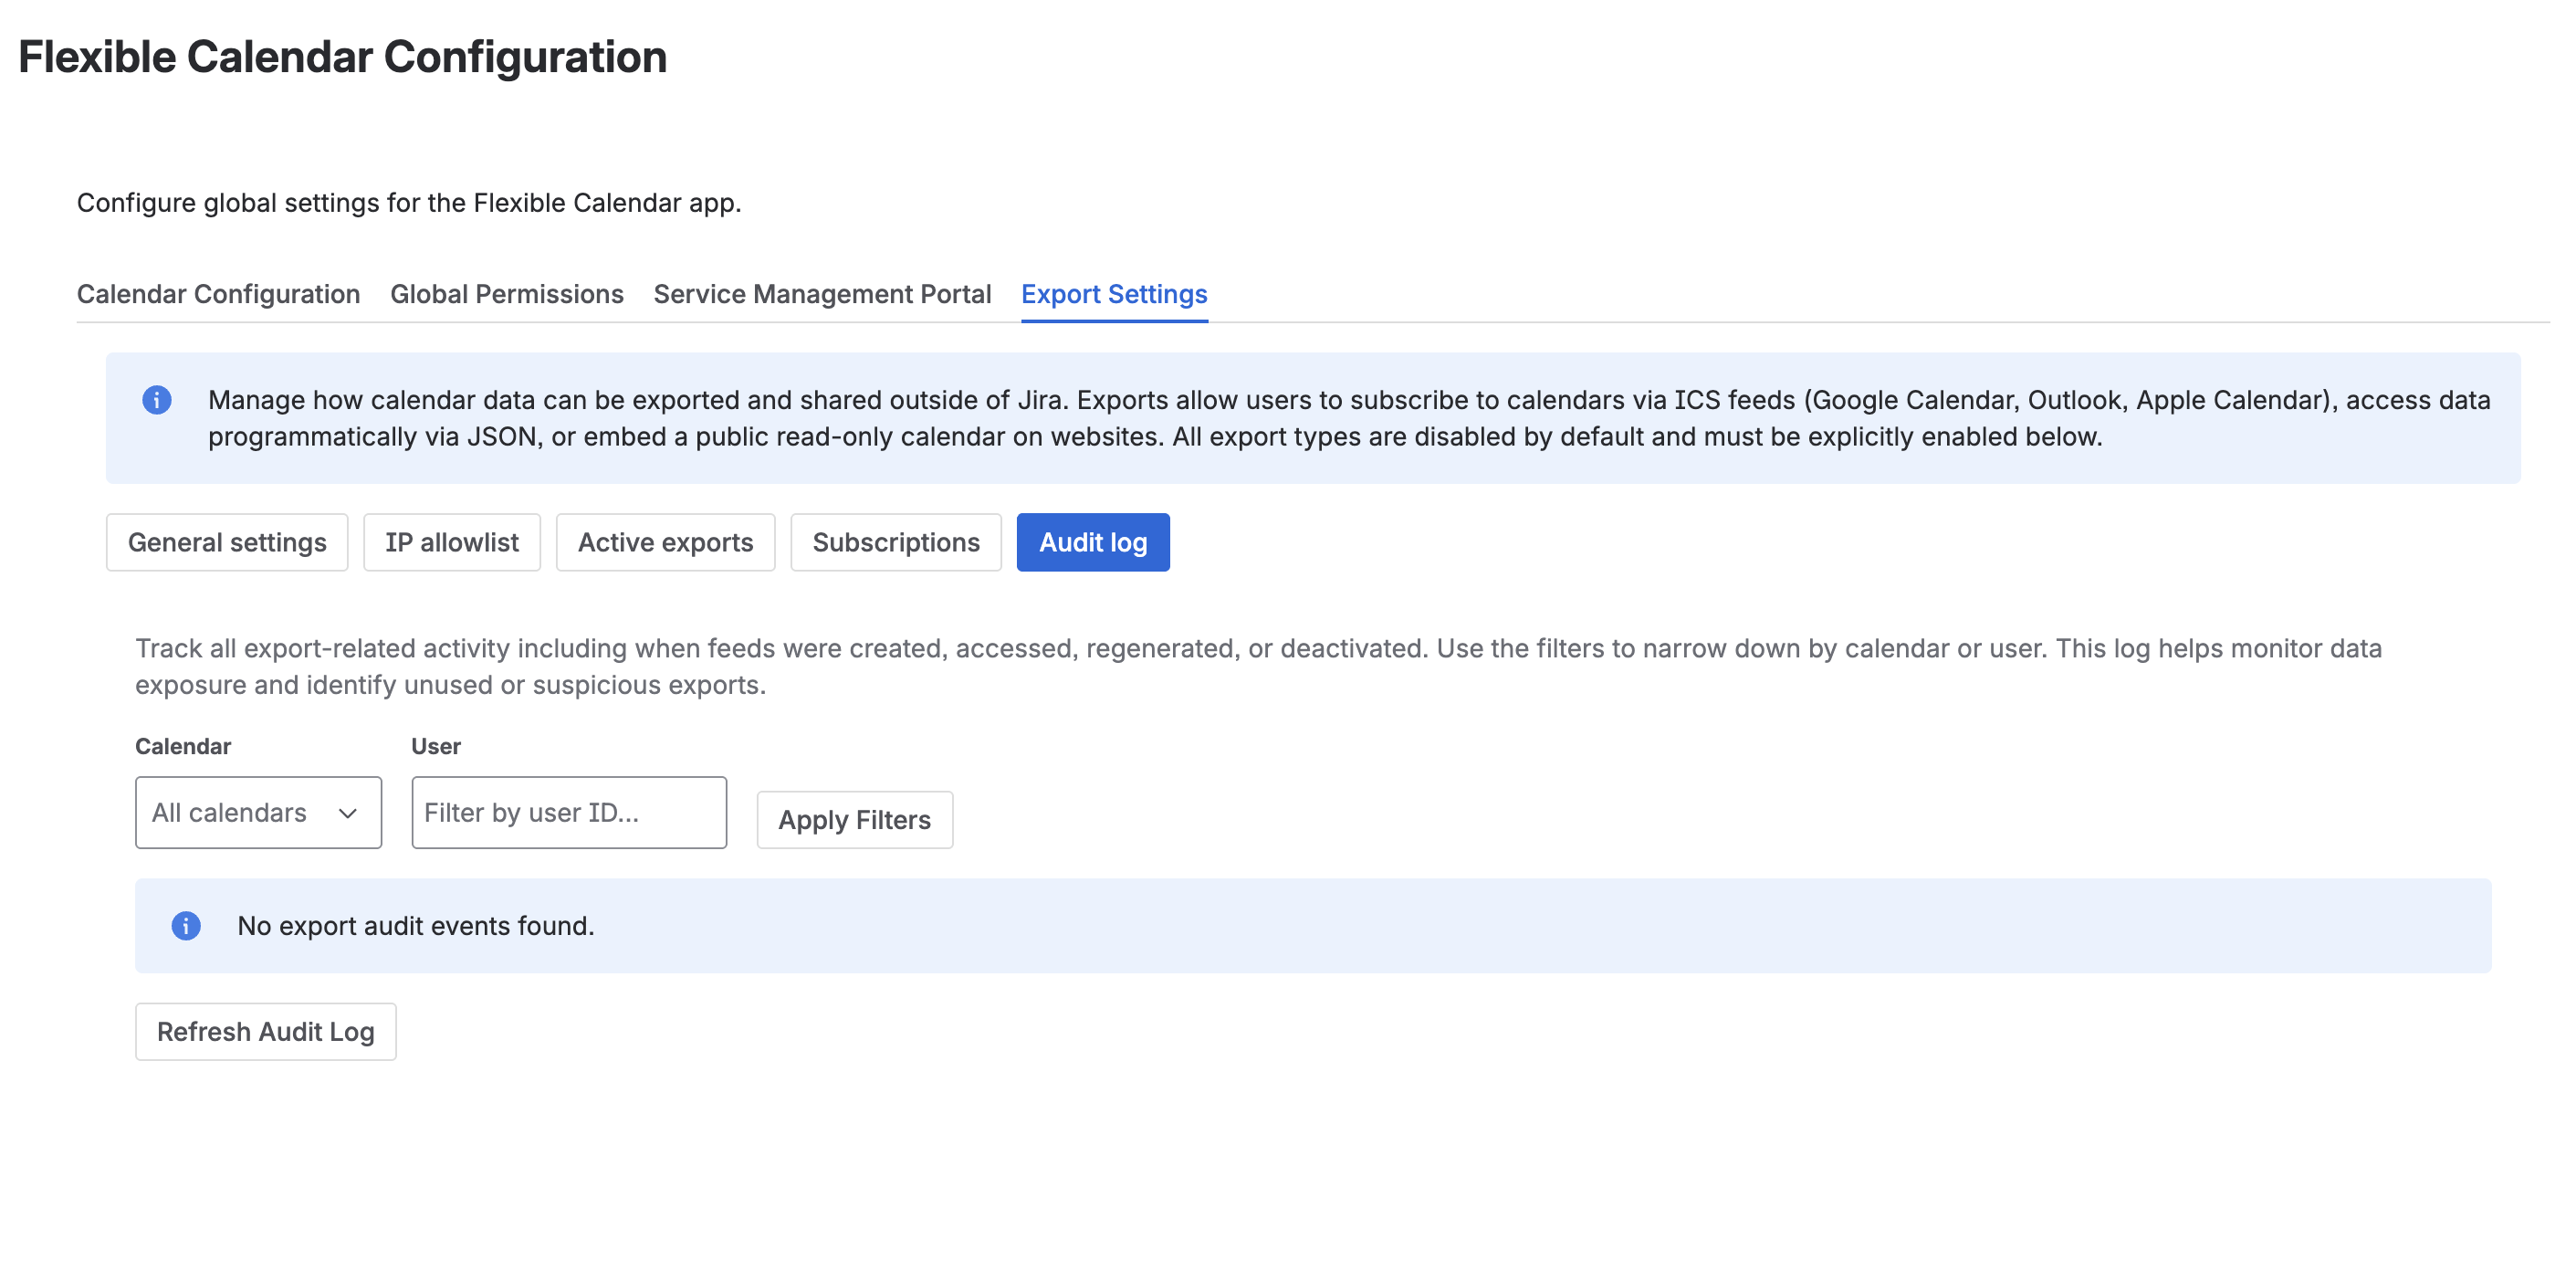Image resolution: width=2576 pixels, height=1271 pixels.
Task: Open the Subscriptions section
Action: [x=896, y=541]
